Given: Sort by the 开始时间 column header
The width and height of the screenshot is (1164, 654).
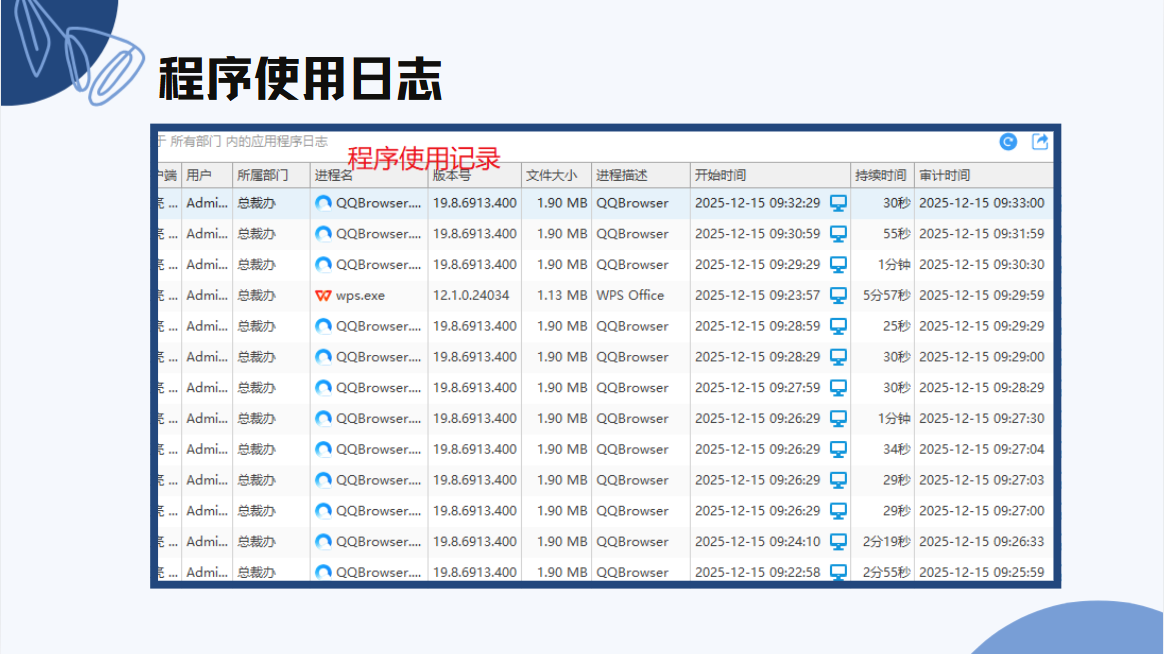Looking at the screenshot, I should [x=770, y=175].
